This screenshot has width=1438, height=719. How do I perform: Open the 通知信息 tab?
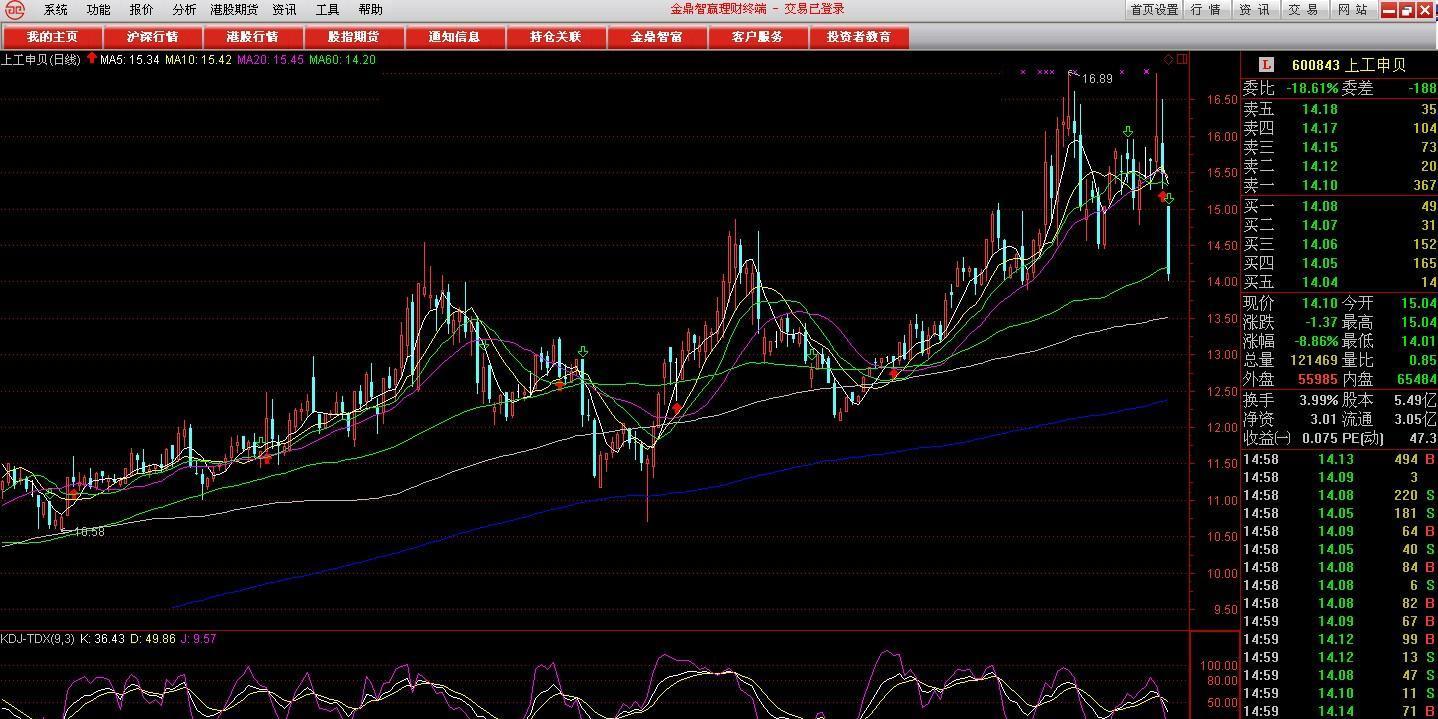coord(454,37)
